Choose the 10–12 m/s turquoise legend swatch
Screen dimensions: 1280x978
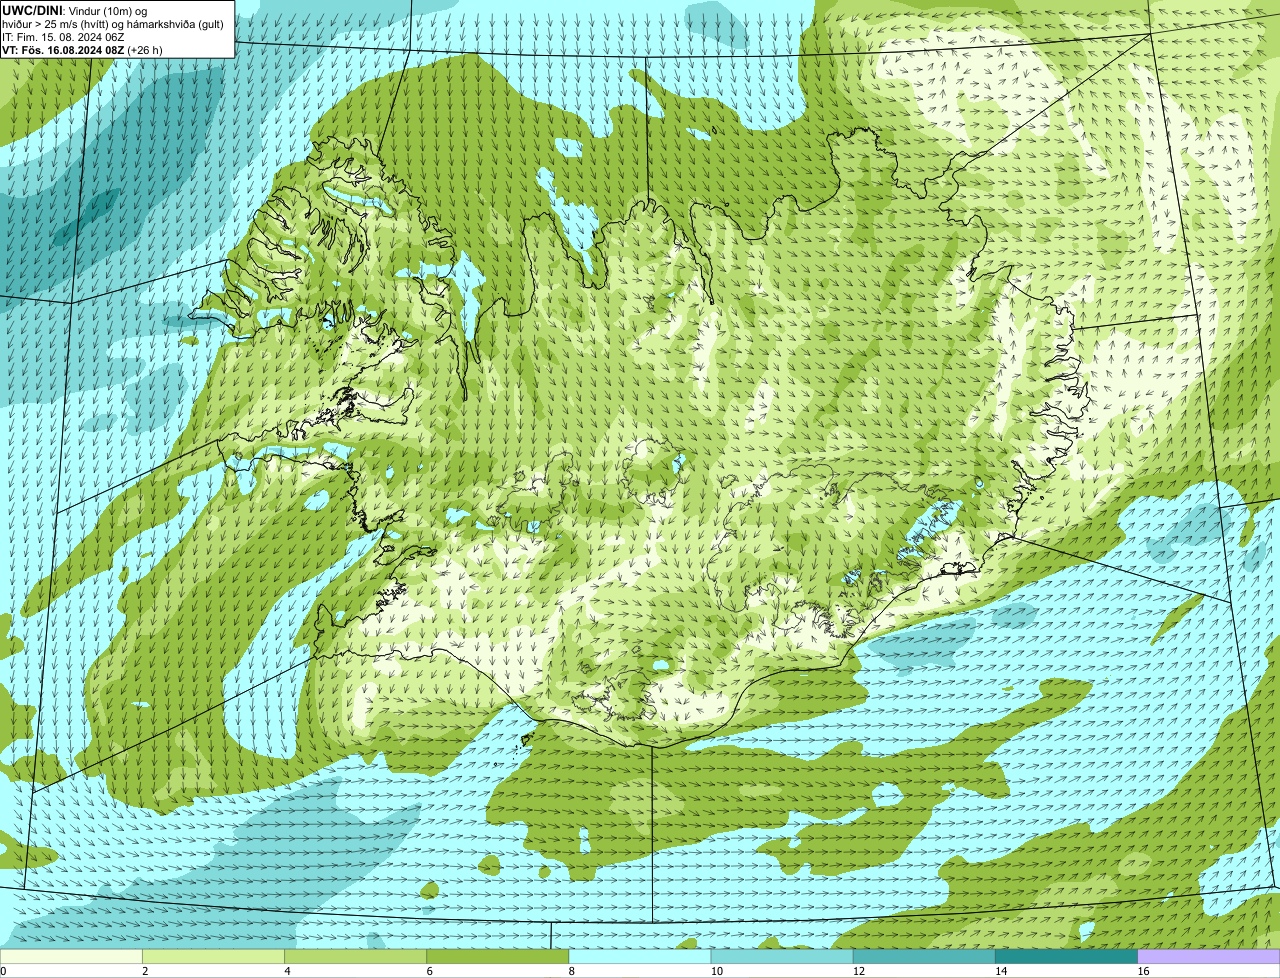(x=782, y=956)
